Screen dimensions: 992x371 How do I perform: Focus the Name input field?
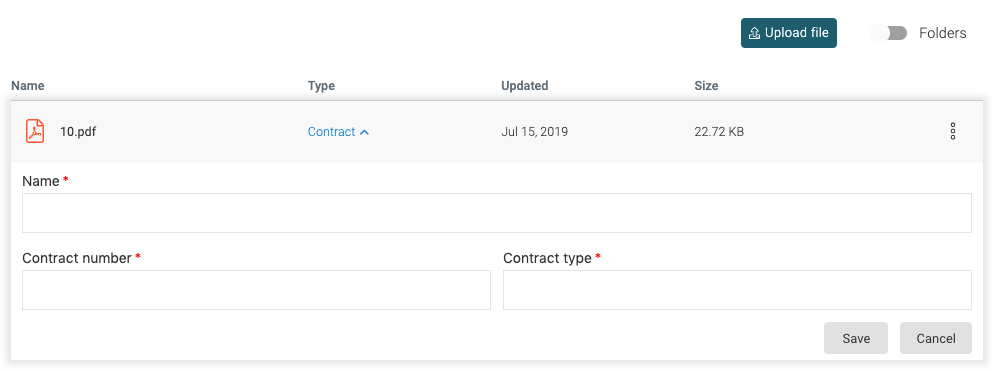click(497, 213)
